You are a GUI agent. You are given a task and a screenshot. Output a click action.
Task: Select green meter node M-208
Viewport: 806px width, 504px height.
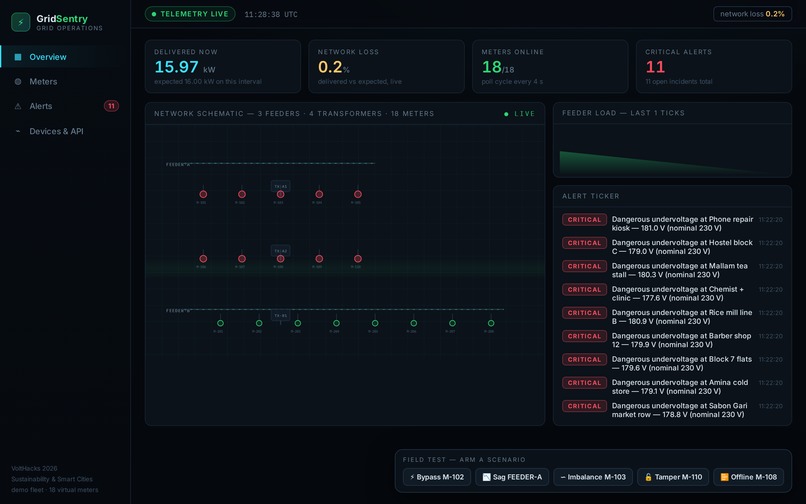coord(491,323)
